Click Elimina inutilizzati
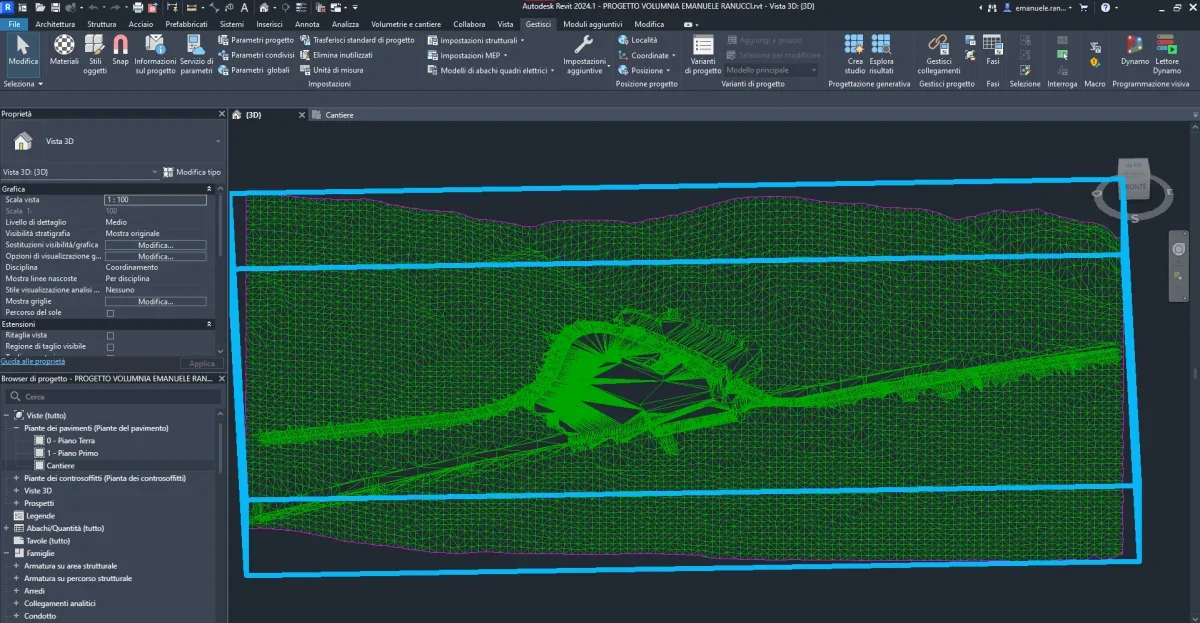The width and height of the screenshot is (1200, 623). click(336, 55)
